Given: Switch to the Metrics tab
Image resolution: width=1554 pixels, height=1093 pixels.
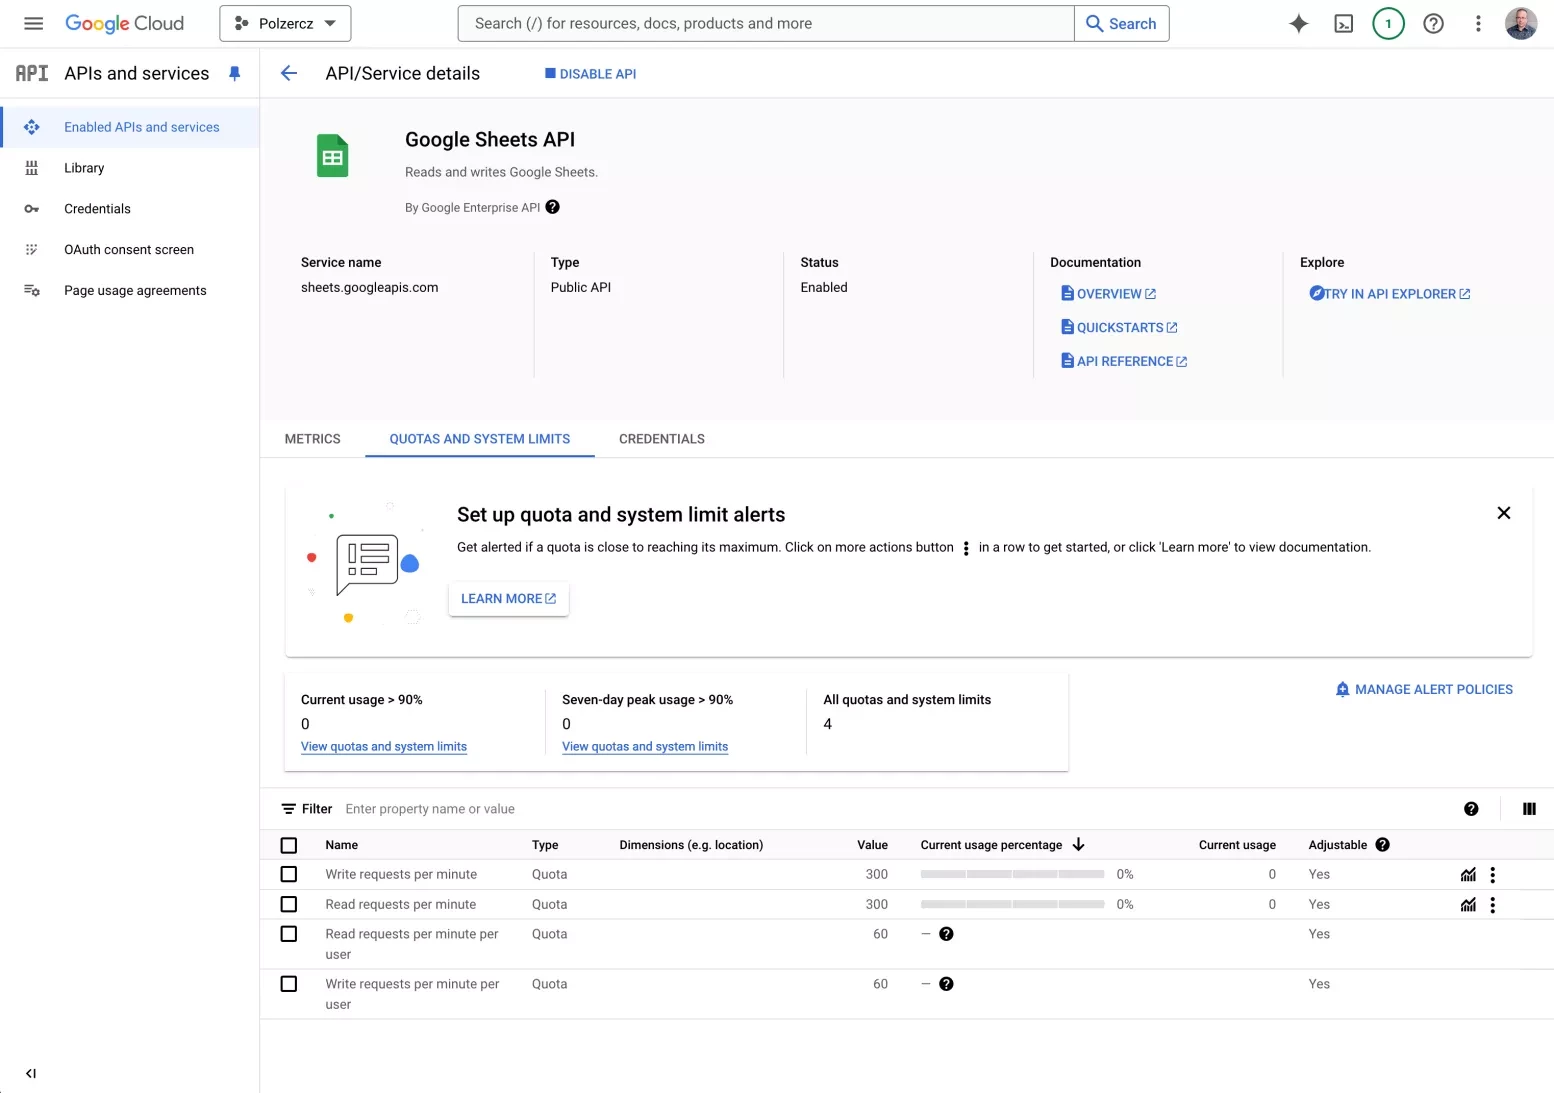Looking at the screenshot, I should 312,439.
